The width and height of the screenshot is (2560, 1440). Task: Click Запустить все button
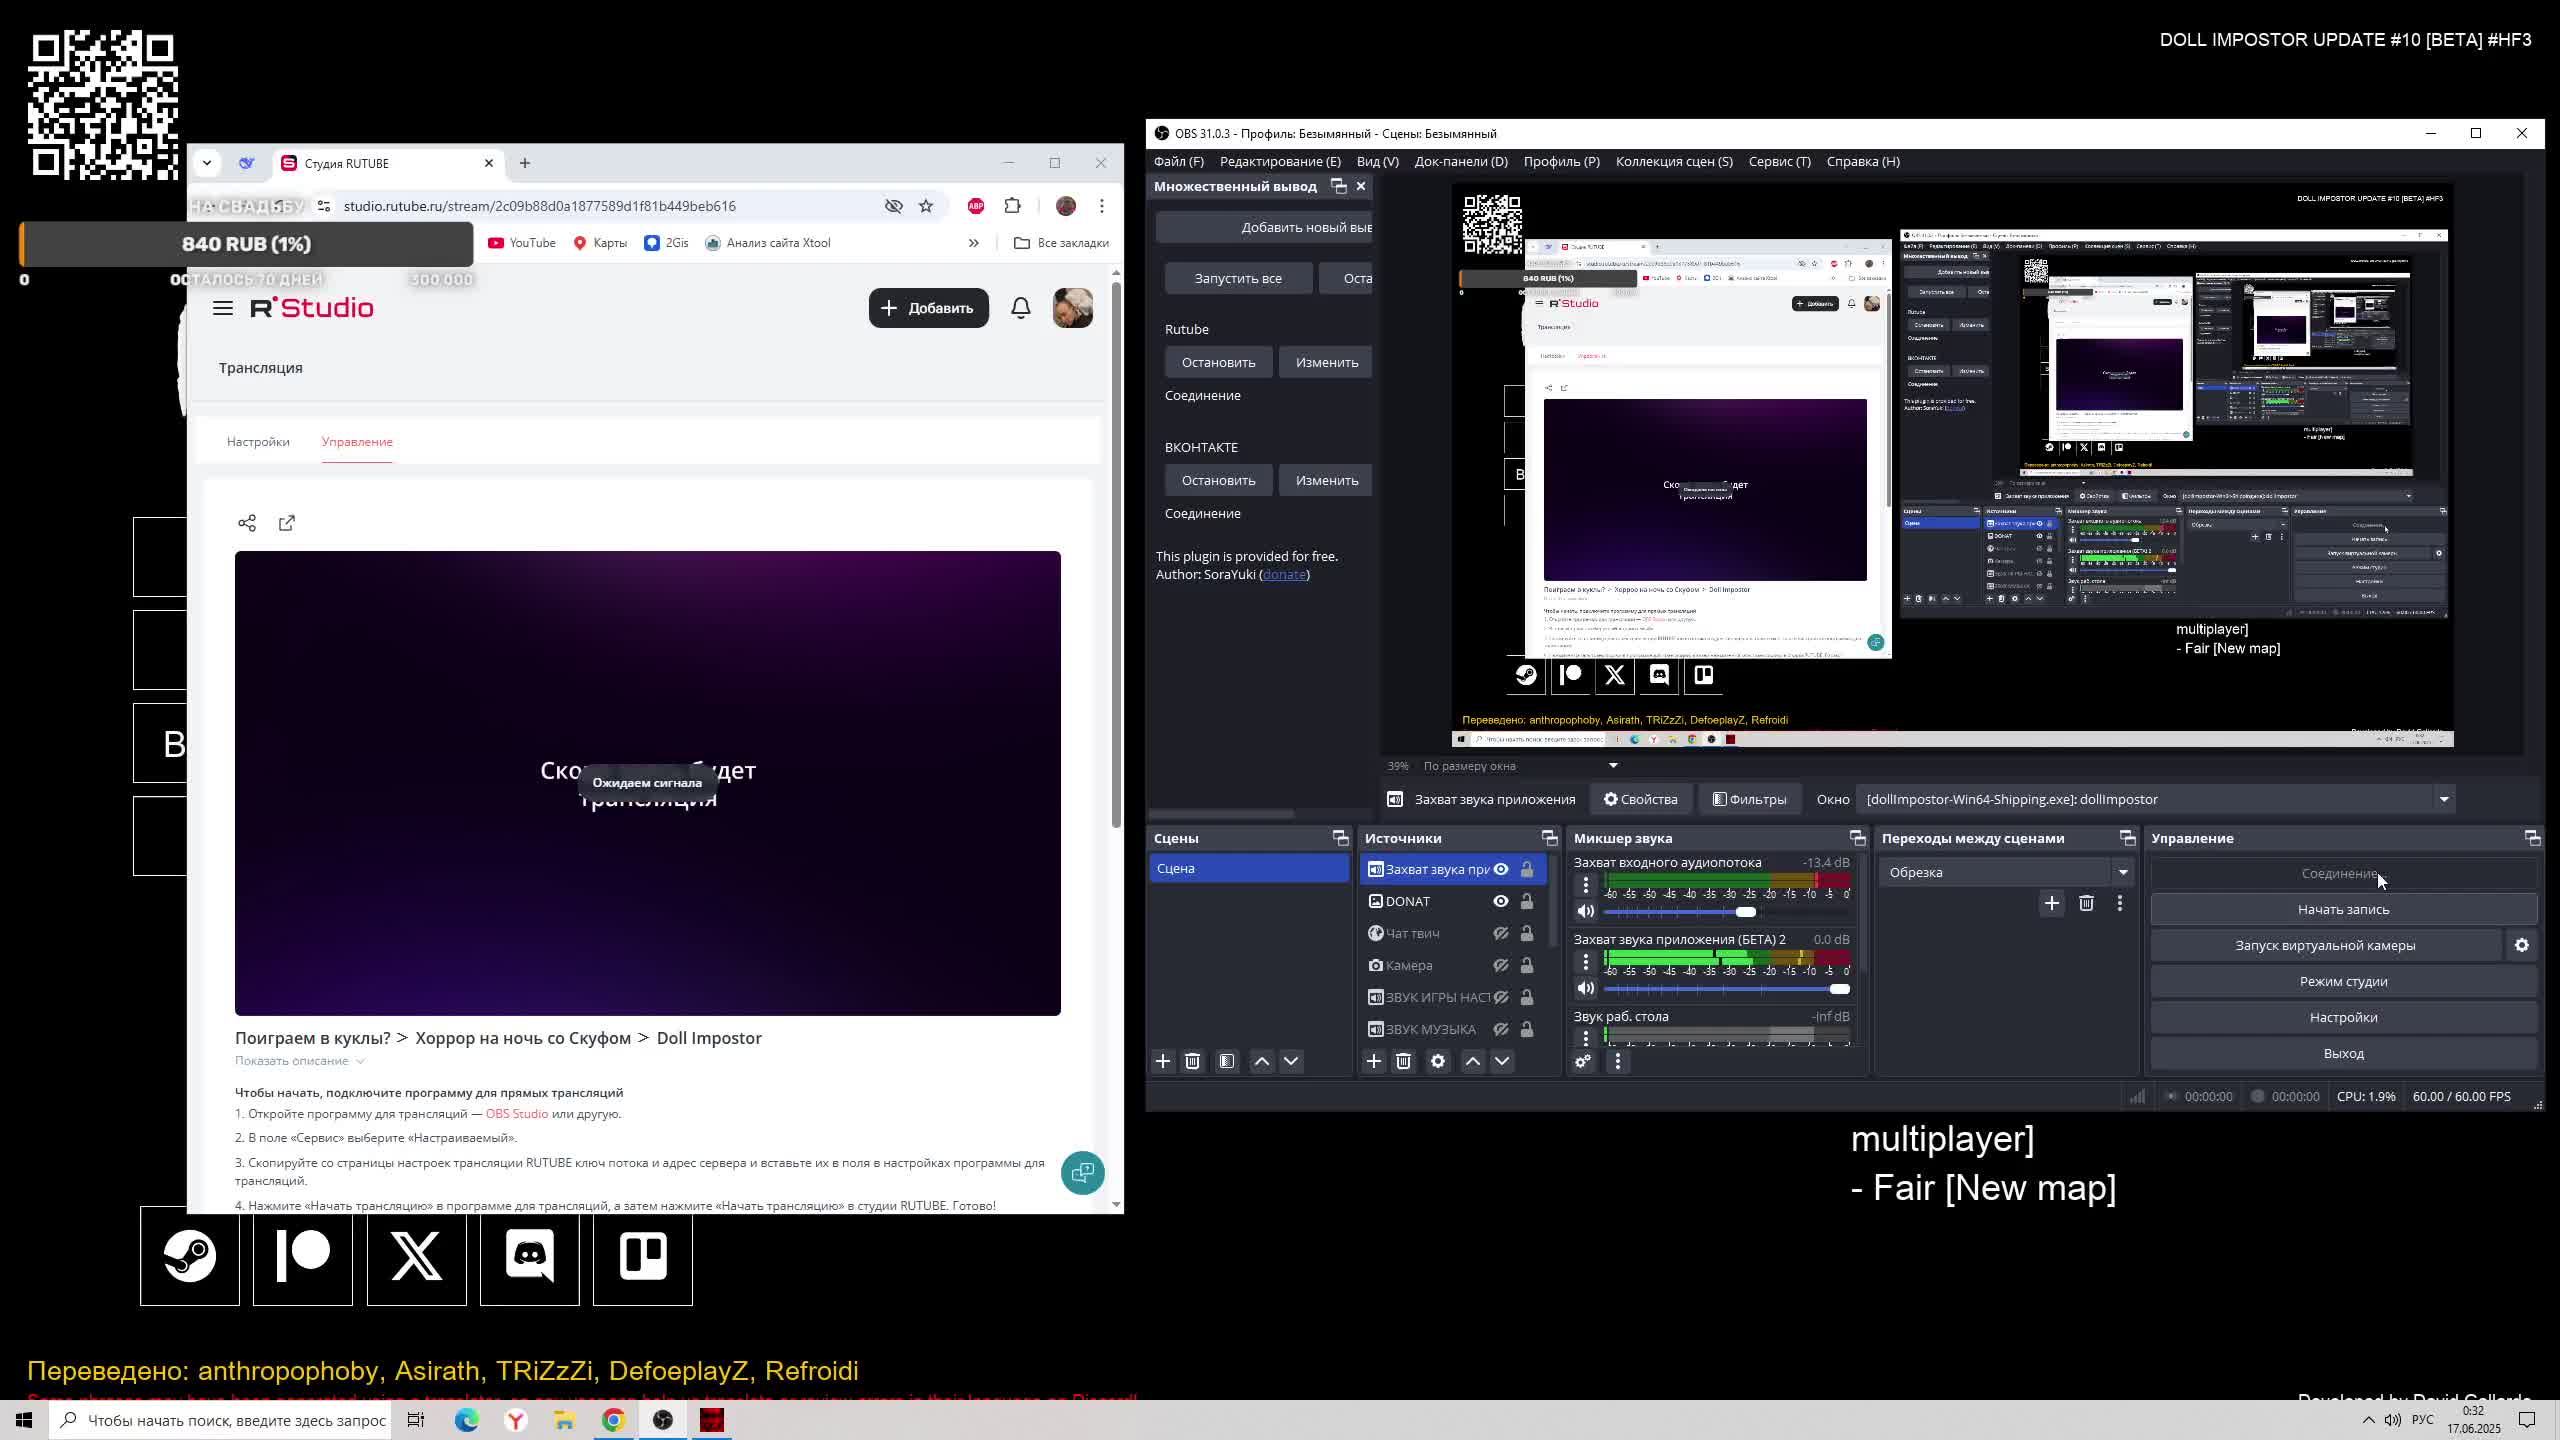point(1238,278)
